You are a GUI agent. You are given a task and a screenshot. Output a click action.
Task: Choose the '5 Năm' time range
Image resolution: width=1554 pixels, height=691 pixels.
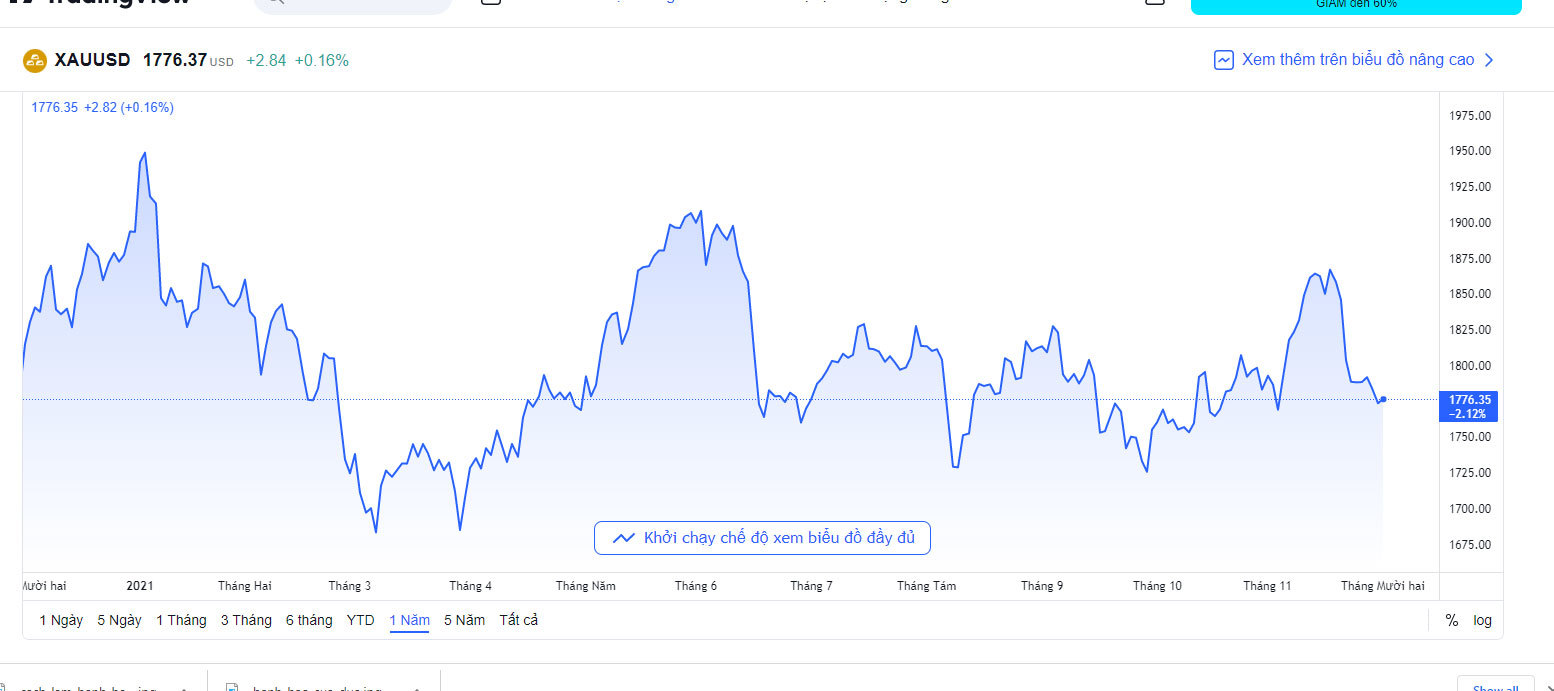(464, 620)
